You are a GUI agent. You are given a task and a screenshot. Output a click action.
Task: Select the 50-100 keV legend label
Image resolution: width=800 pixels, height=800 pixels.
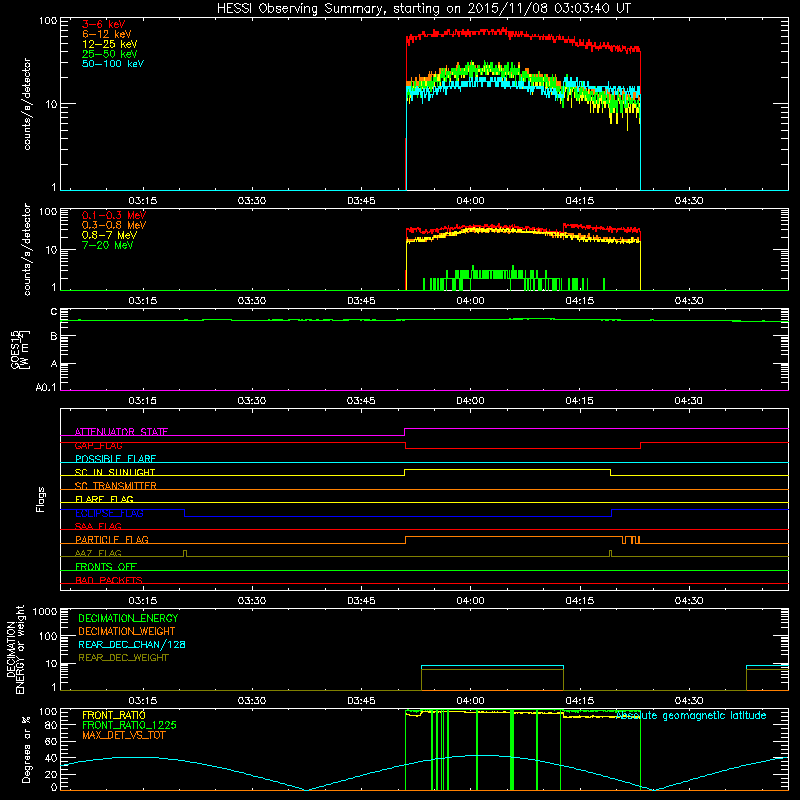pos(113,64)
